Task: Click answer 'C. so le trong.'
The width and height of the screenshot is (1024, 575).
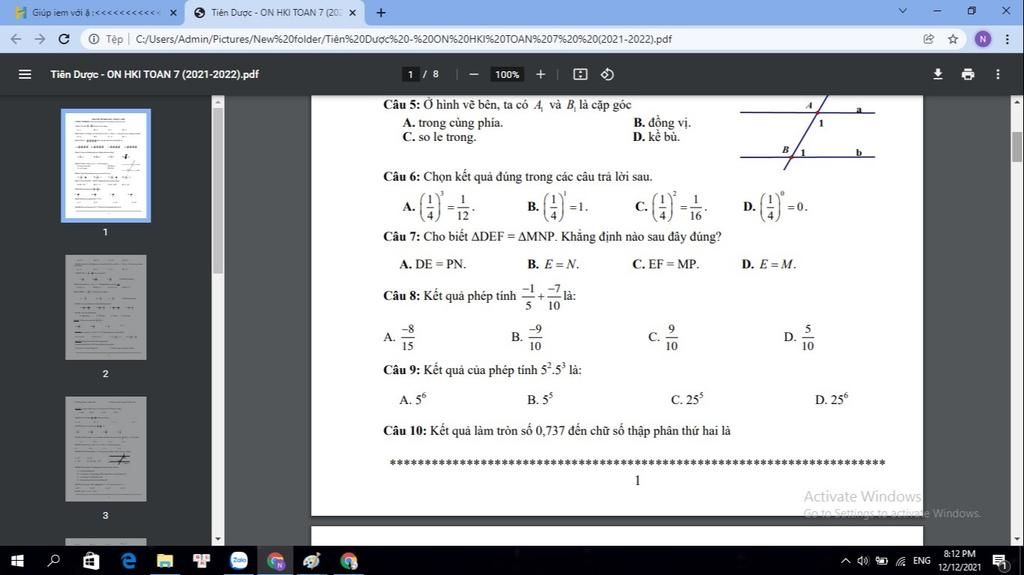Action: (440, 137)
